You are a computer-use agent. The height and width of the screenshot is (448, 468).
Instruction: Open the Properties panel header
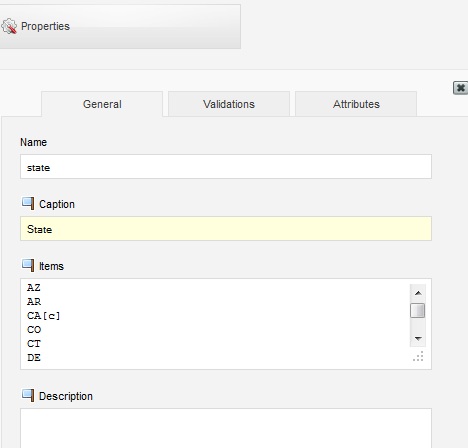[120, 27]
